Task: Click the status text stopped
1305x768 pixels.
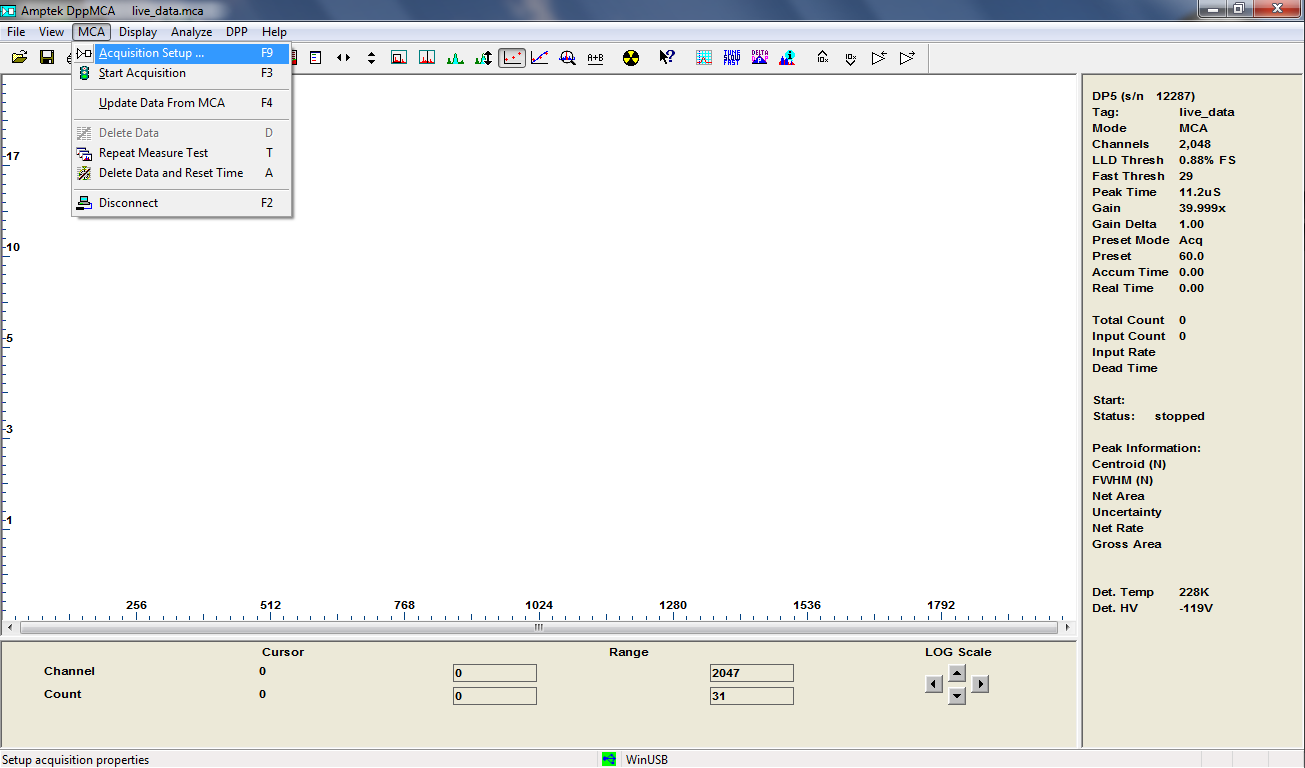Action: (1180, 416)
